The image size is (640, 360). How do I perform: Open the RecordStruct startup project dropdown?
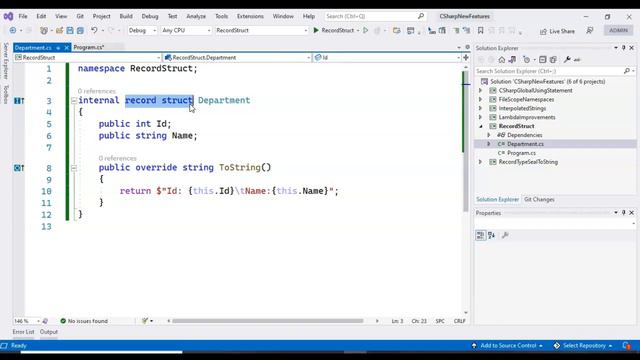pos(261,31)
